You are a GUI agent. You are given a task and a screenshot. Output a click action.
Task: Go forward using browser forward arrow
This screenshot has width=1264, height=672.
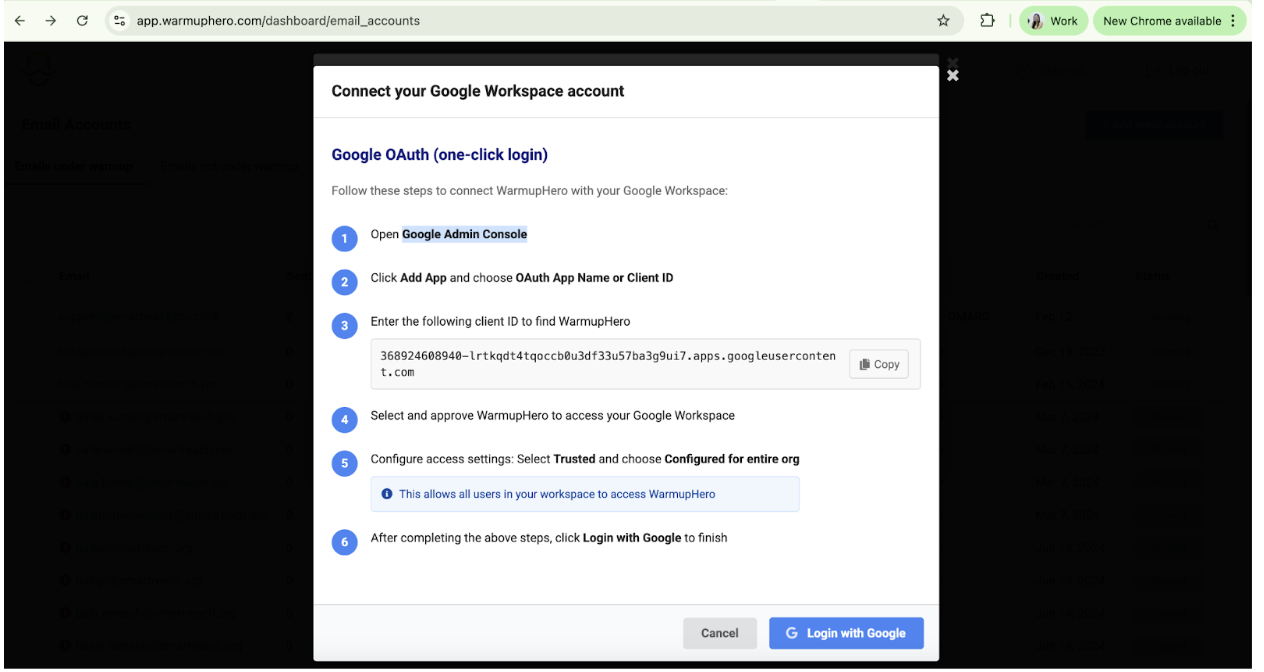[x=51, y=20]
